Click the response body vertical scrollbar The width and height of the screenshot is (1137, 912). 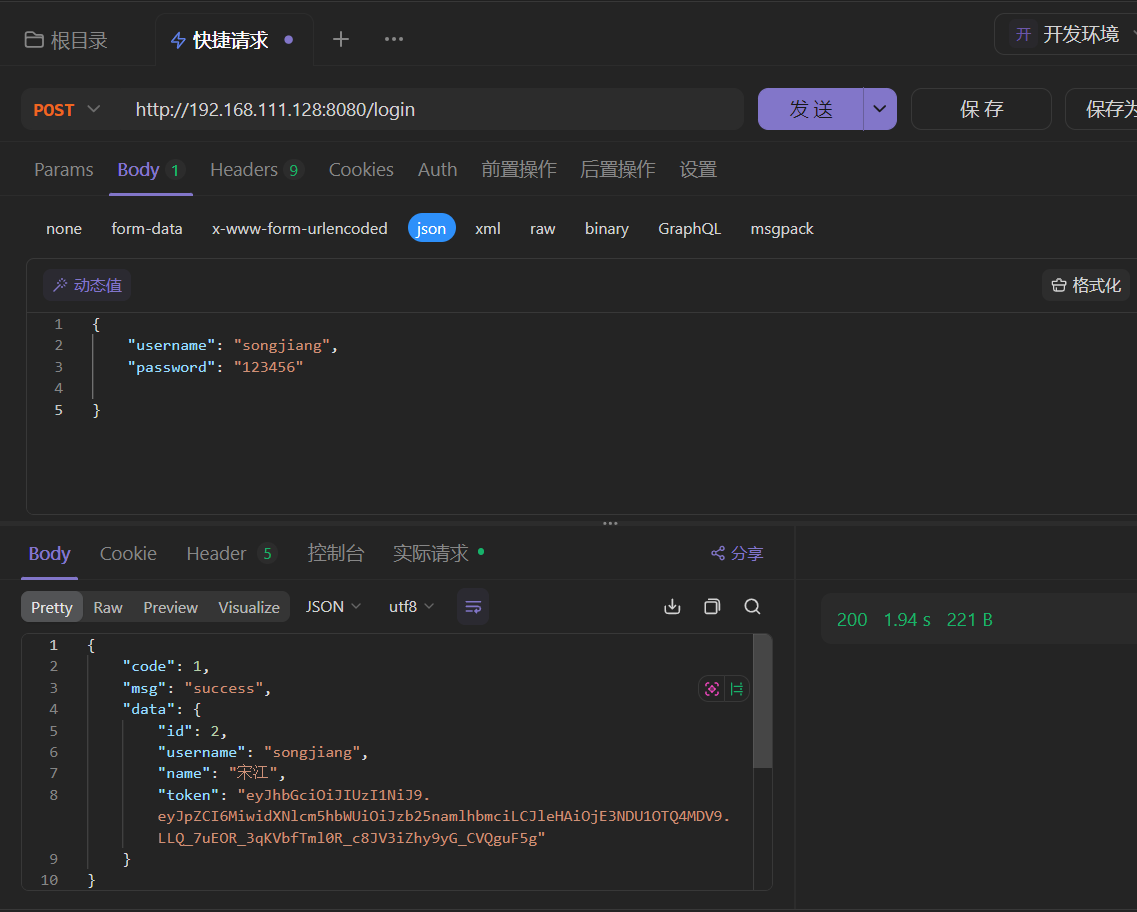(762, 701)
